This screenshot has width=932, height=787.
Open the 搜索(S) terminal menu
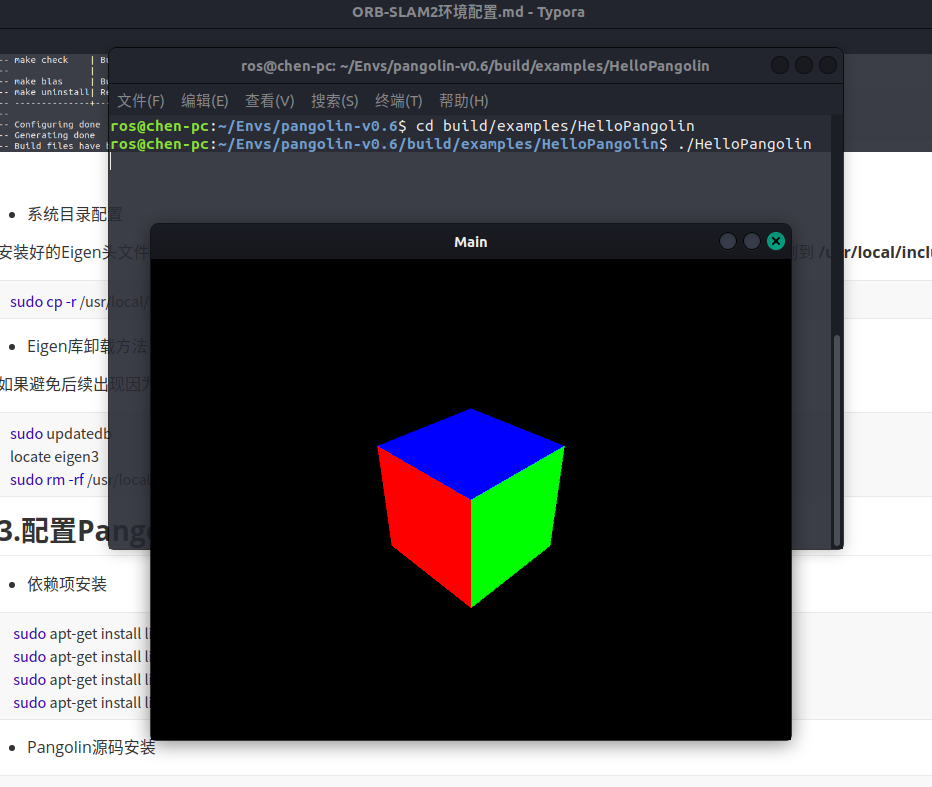(335, 101)
